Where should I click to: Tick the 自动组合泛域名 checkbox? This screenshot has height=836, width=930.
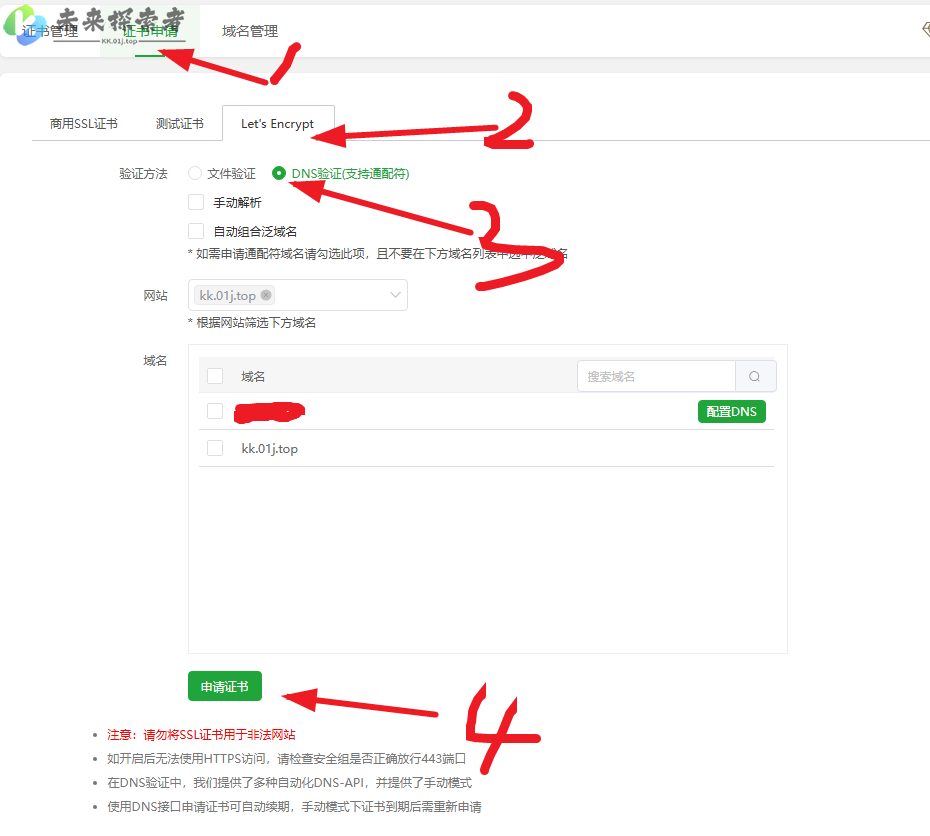(196, 231)
